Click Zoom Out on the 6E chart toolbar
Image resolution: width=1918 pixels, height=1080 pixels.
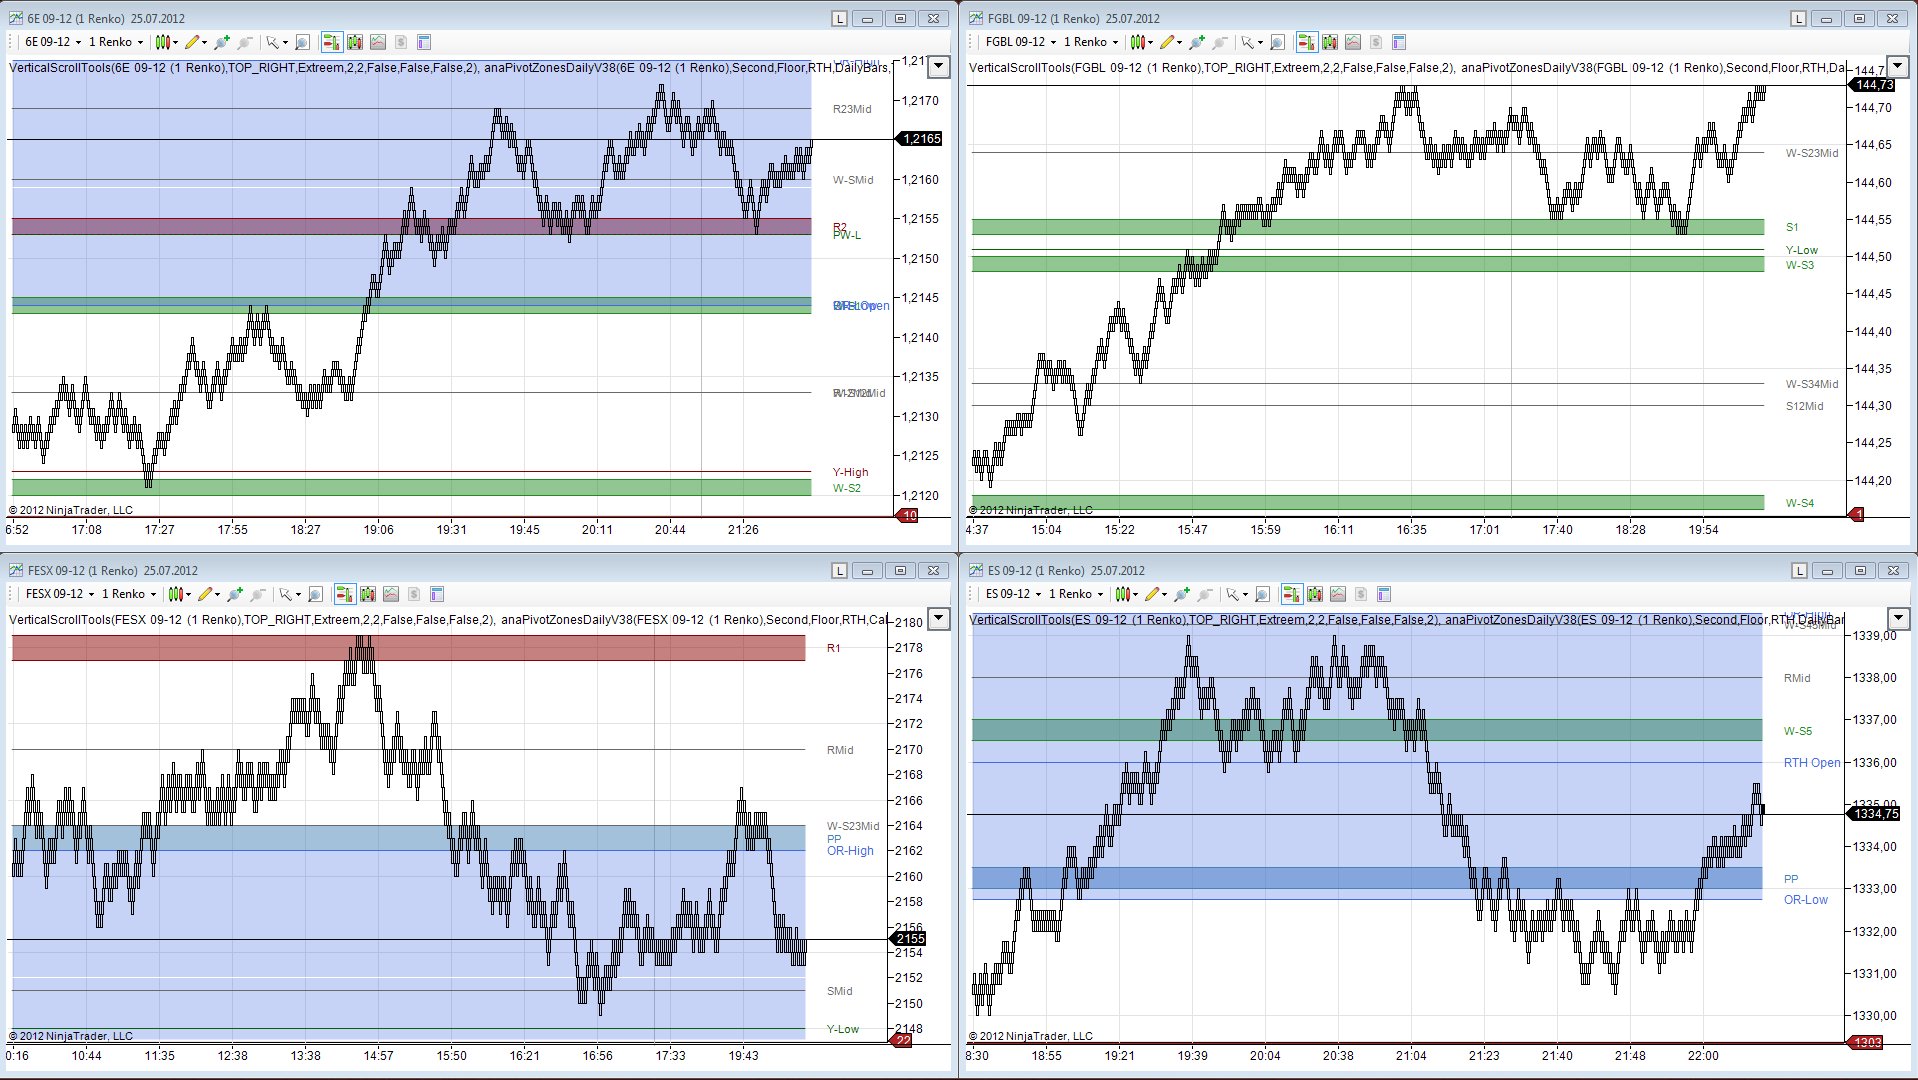(245, 42)
